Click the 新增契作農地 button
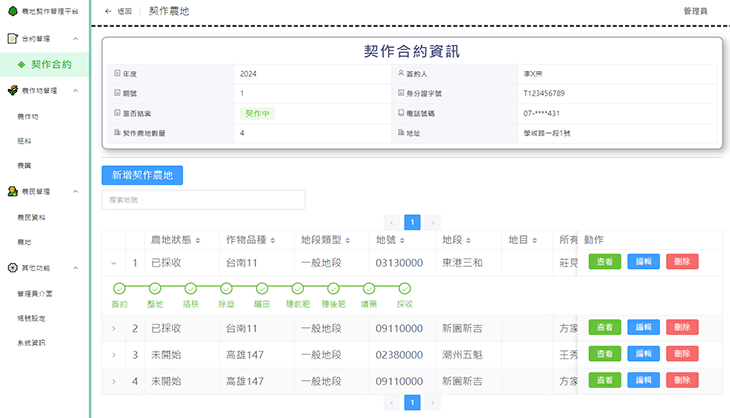730x418 pixels. tap(142, 175)
